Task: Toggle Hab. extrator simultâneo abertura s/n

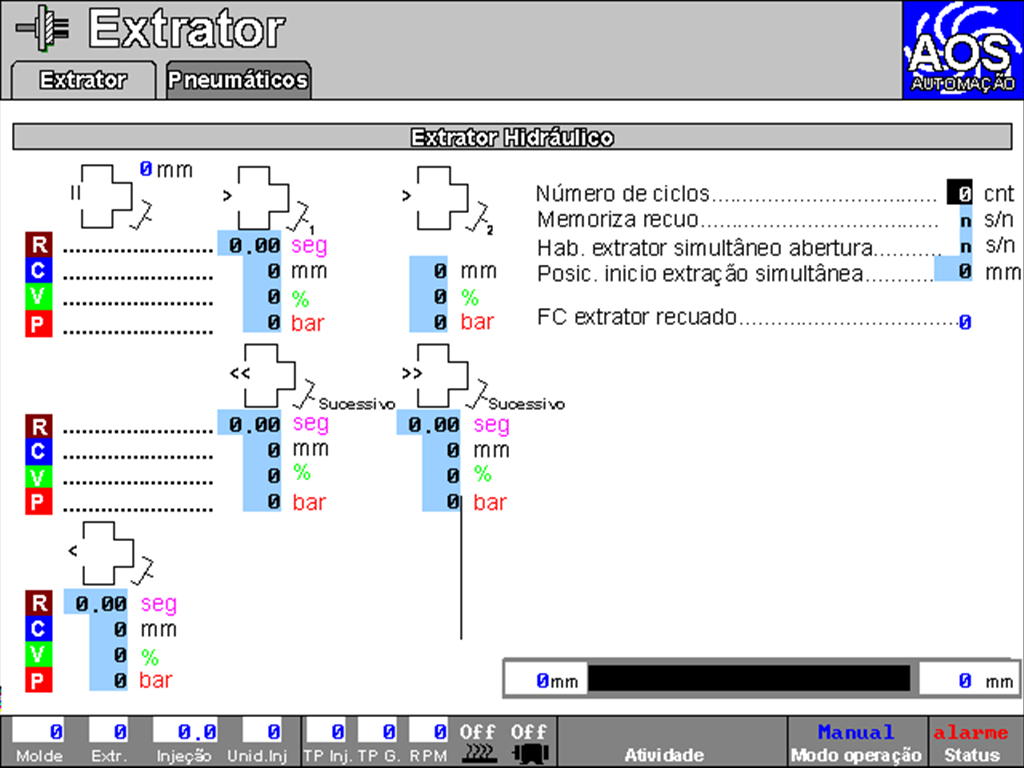Action: point(965,246)
